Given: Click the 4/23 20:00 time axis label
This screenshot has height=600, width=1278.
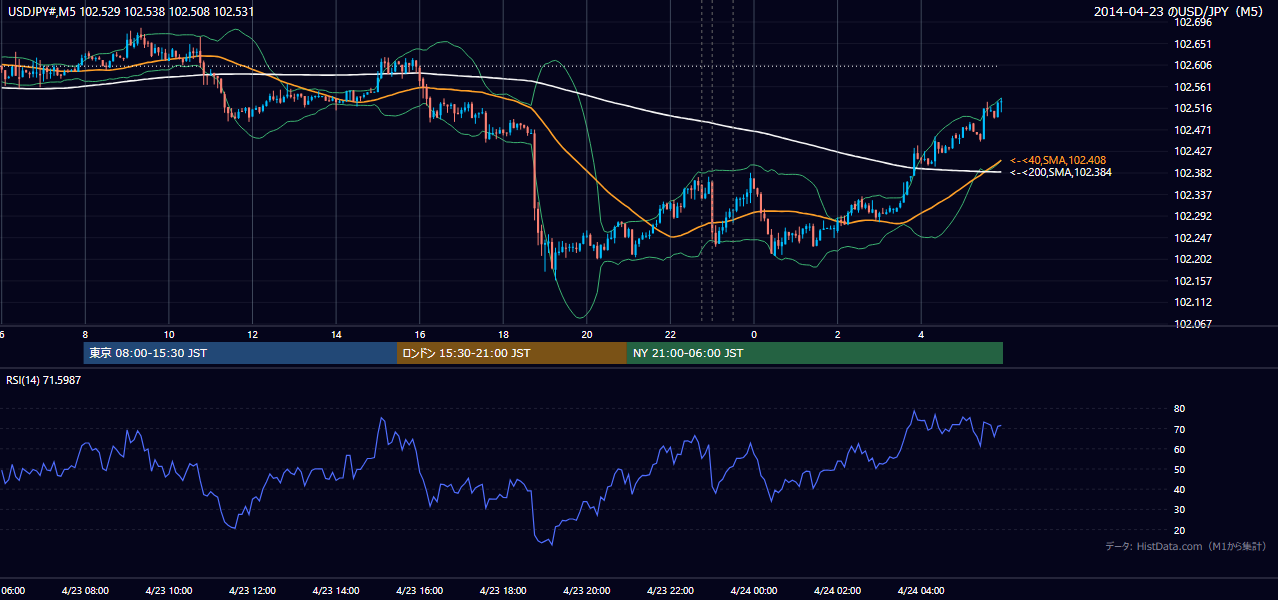Looking at the screenshot, I should pyautogui.click(x=587, y=590).
